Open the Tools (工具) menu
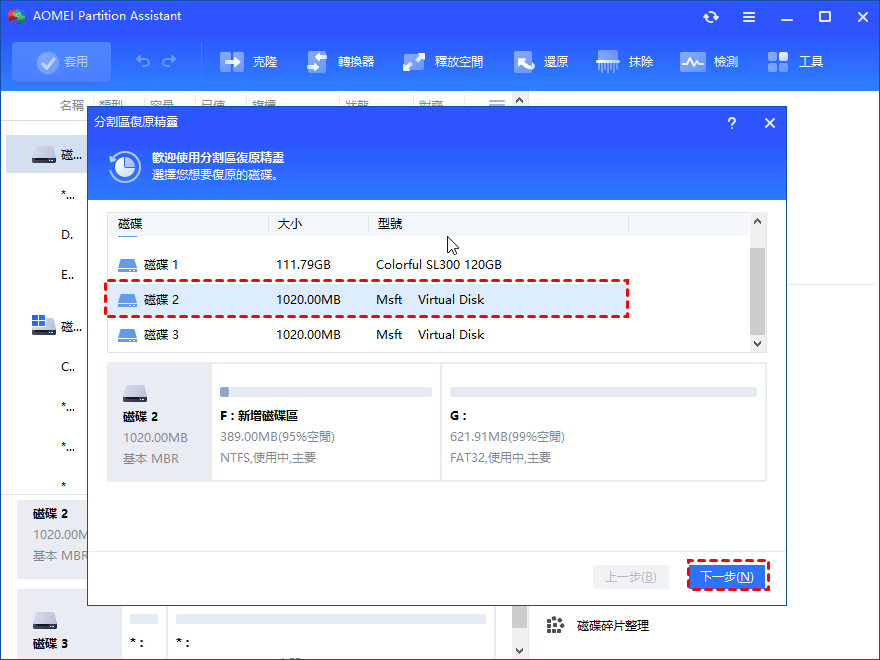 pos(795,62)
